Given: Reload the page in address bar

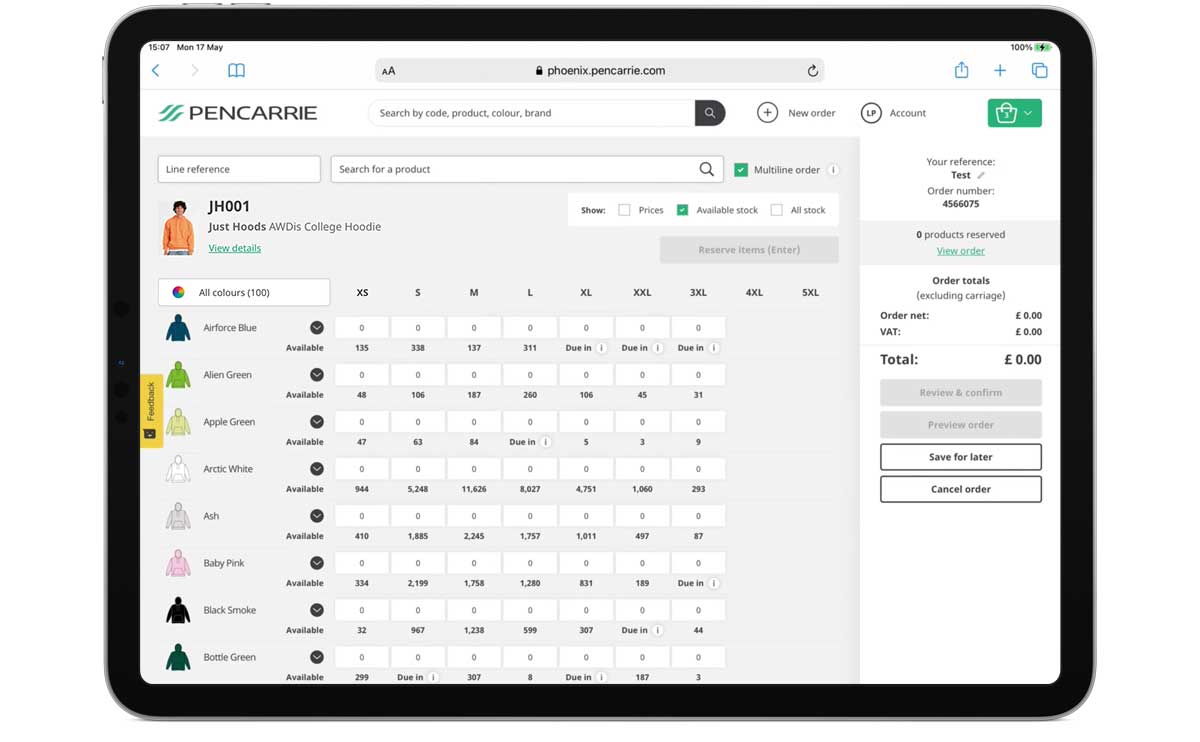Looking at the screenshot, I should coord(812,71).
